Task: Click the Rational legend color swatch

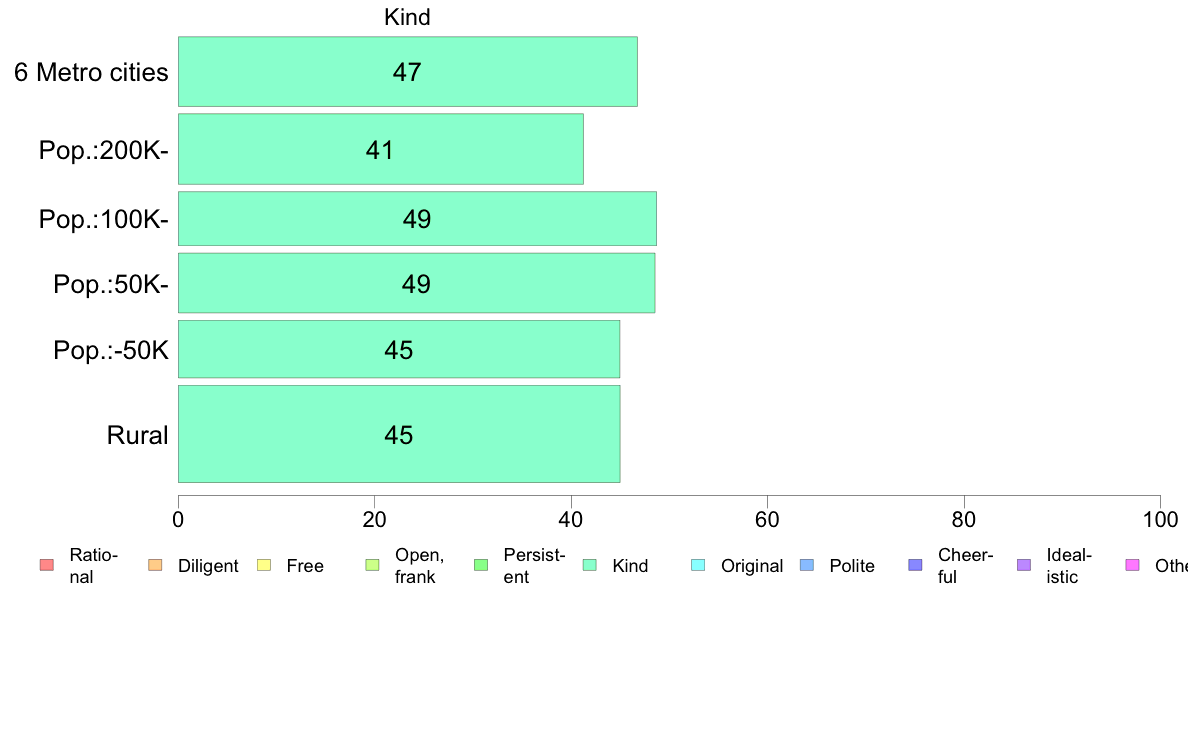Action: click(x=47, y=565)
